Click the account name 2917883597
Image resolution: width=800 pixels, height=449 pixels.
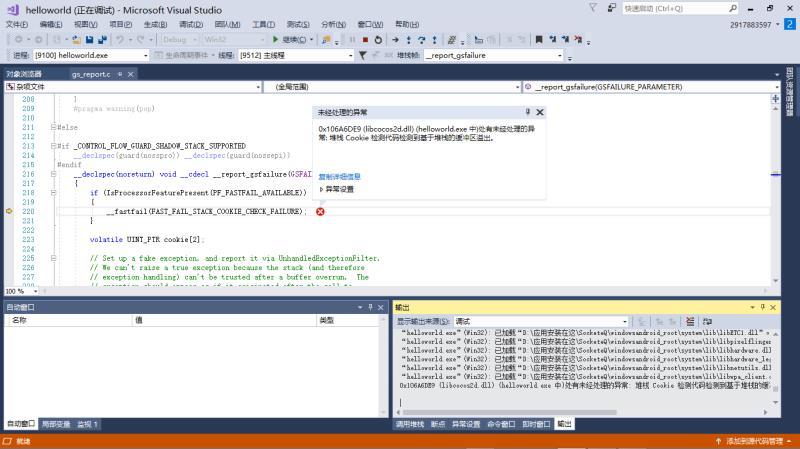(x=751, y=24)
